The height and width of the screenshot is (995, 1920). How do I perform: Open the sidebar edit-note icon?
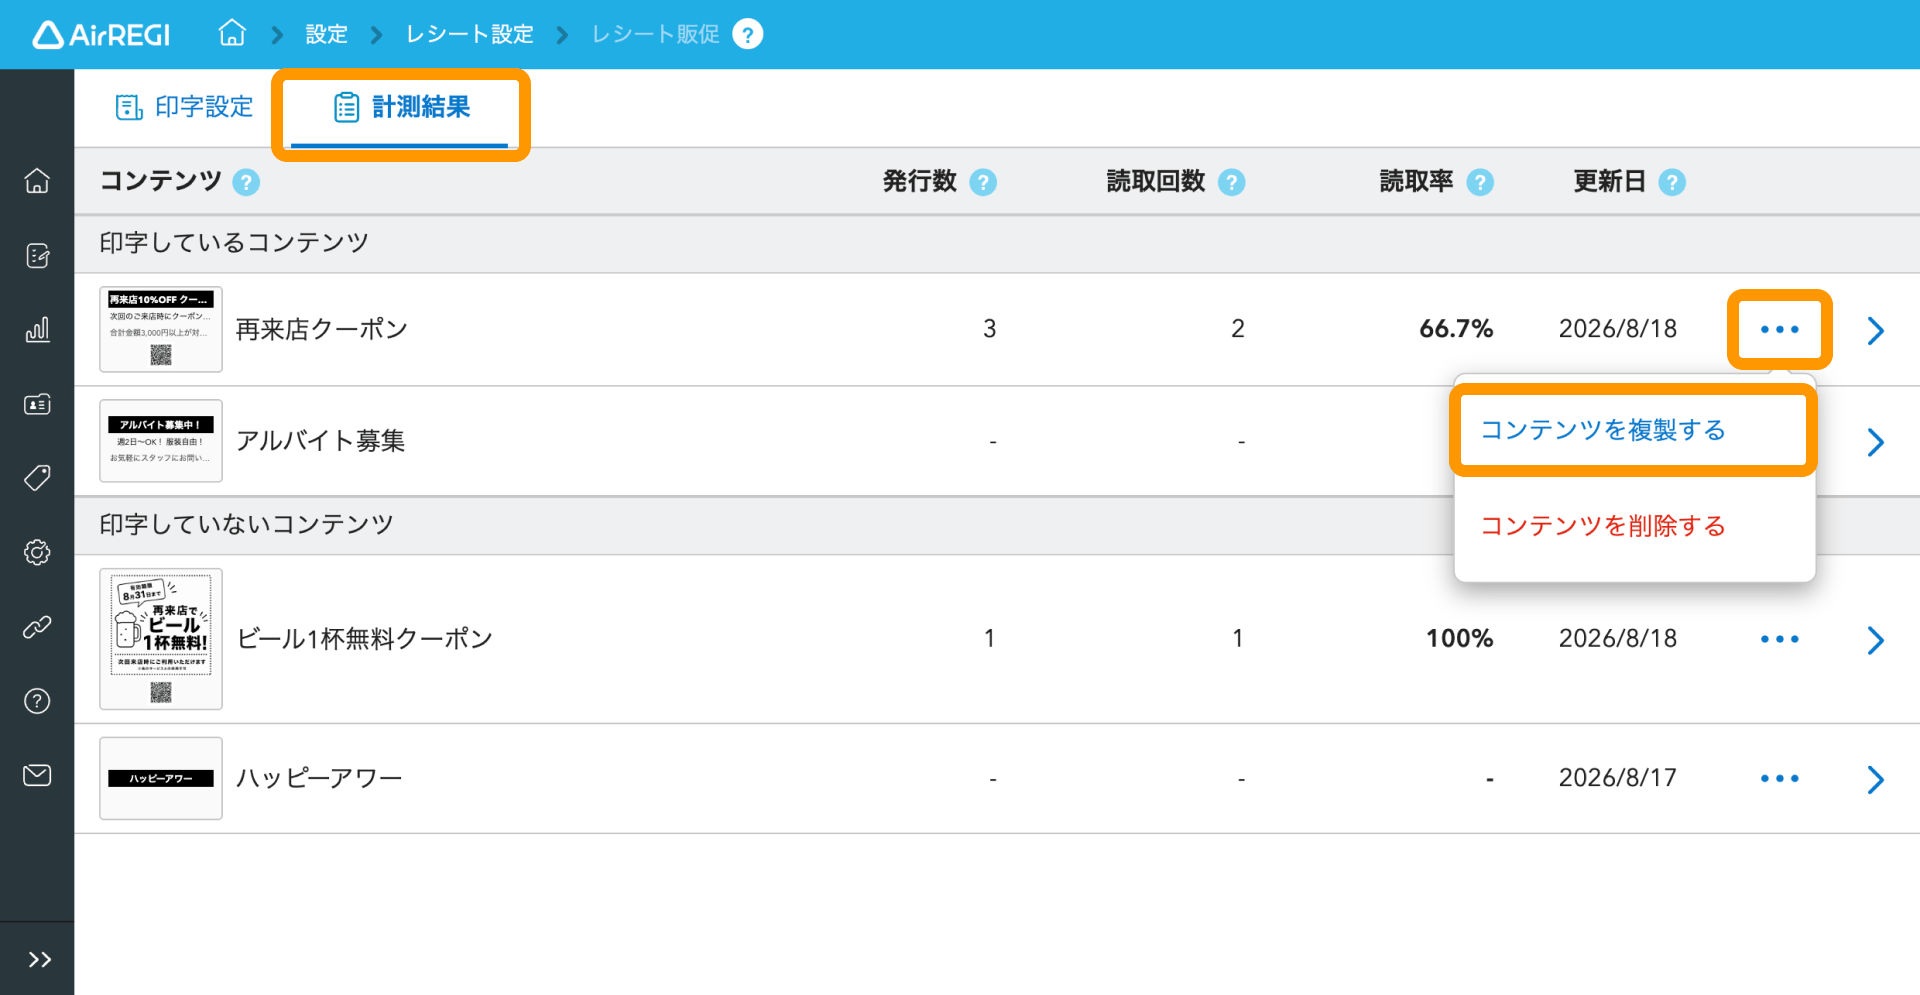(x=37, y=256)
